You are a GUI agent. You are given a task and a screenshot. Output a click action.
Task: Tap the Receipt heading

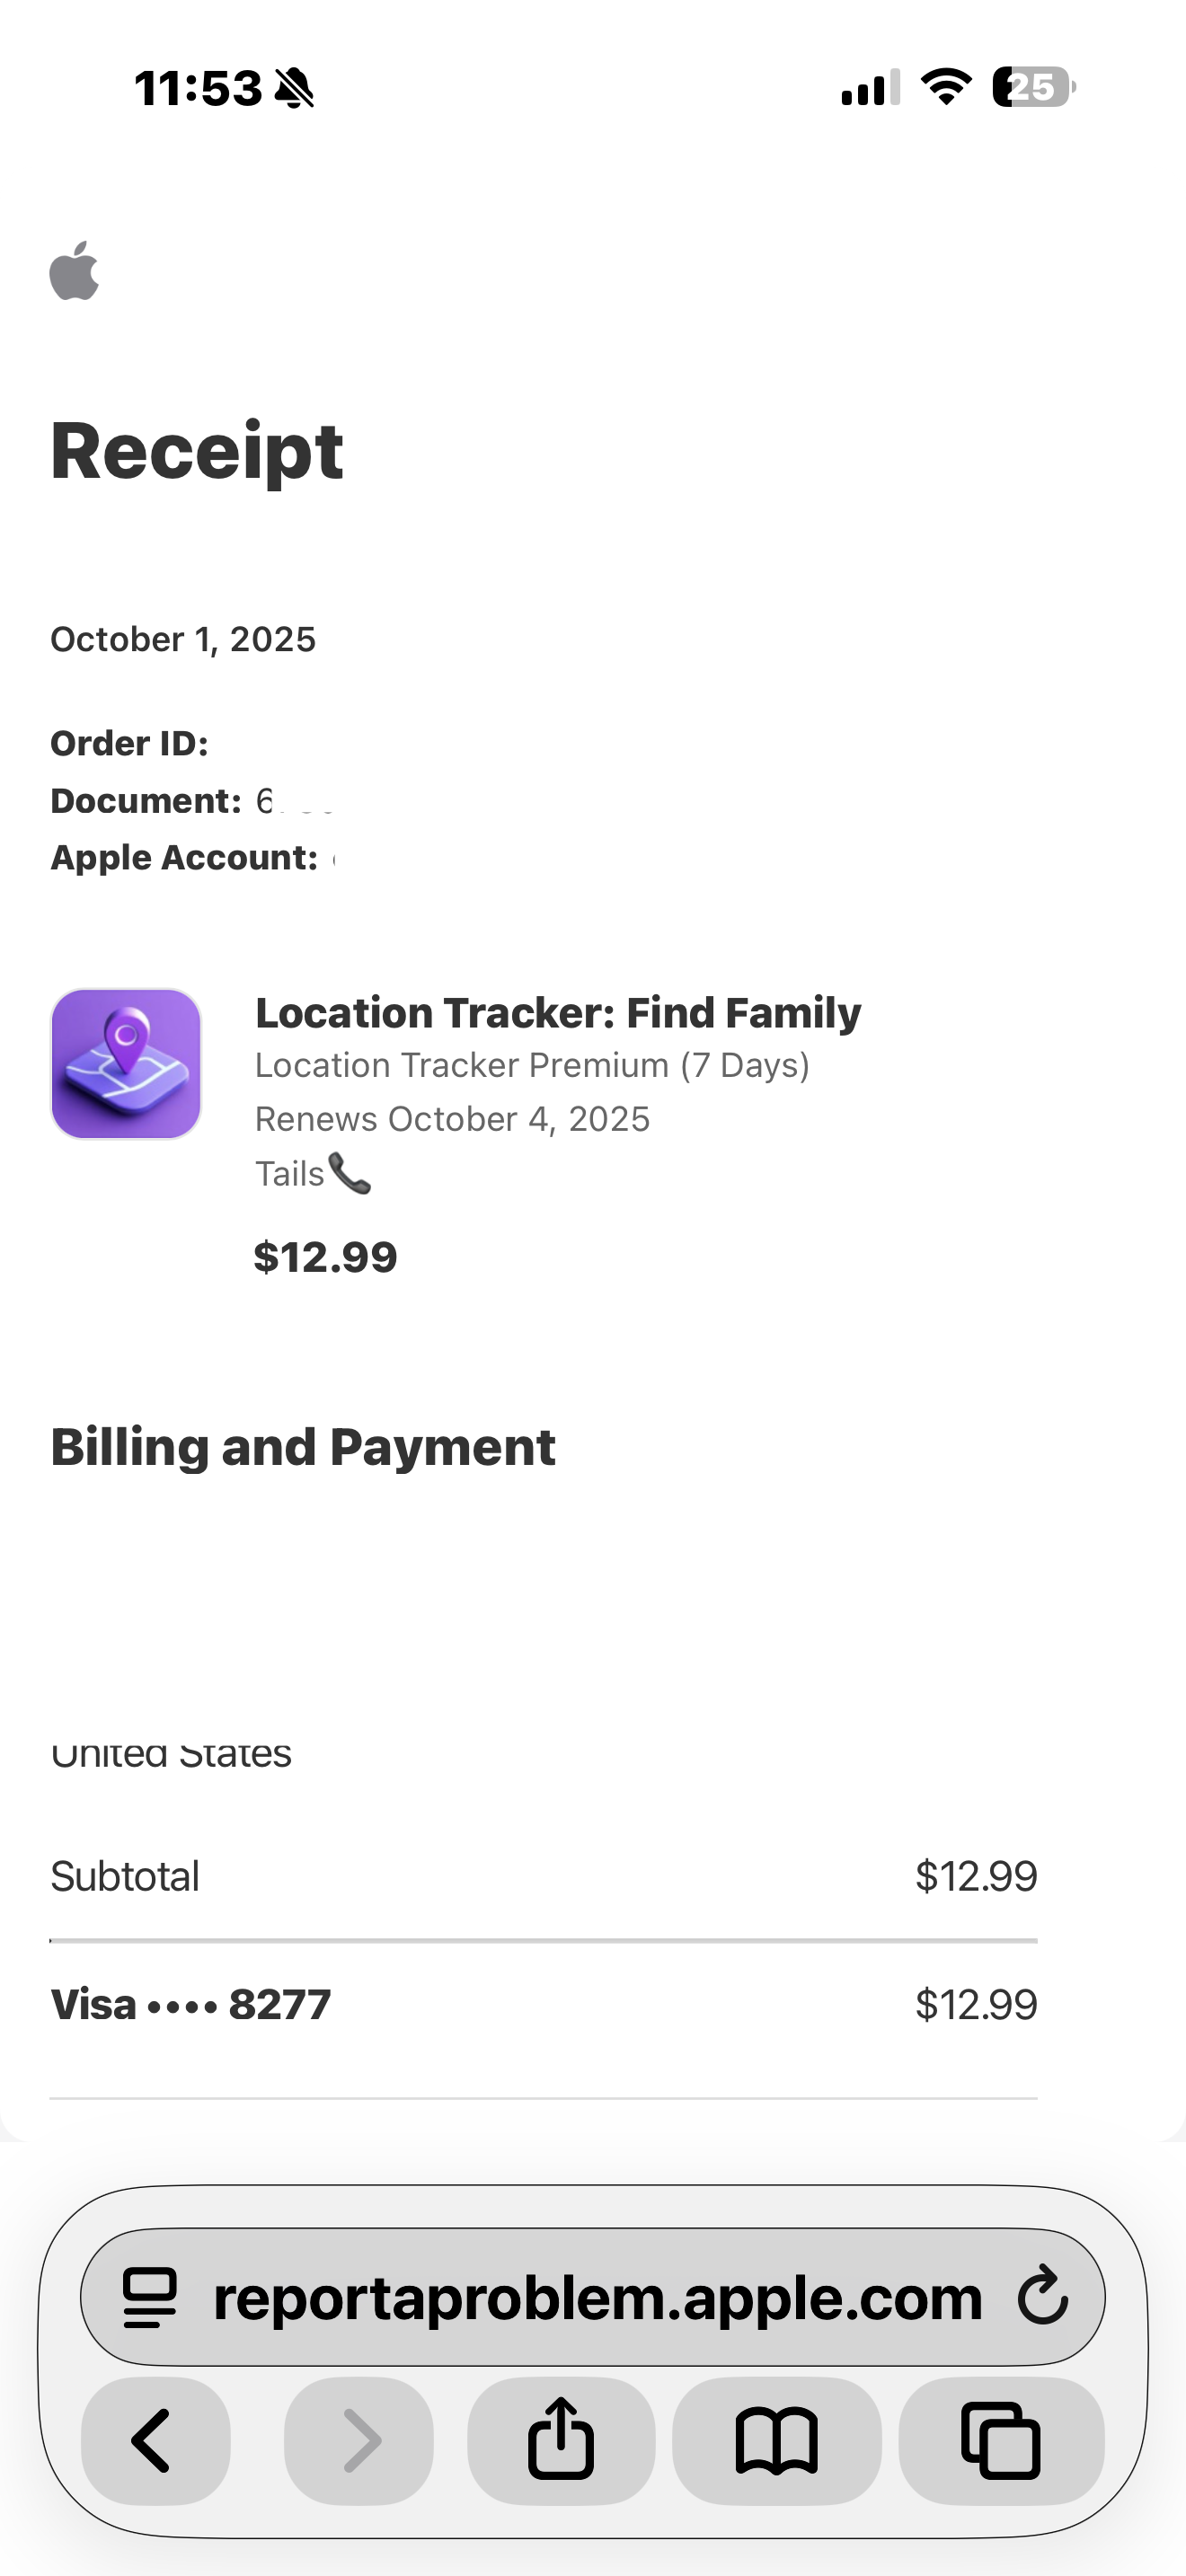coord(197,451)
